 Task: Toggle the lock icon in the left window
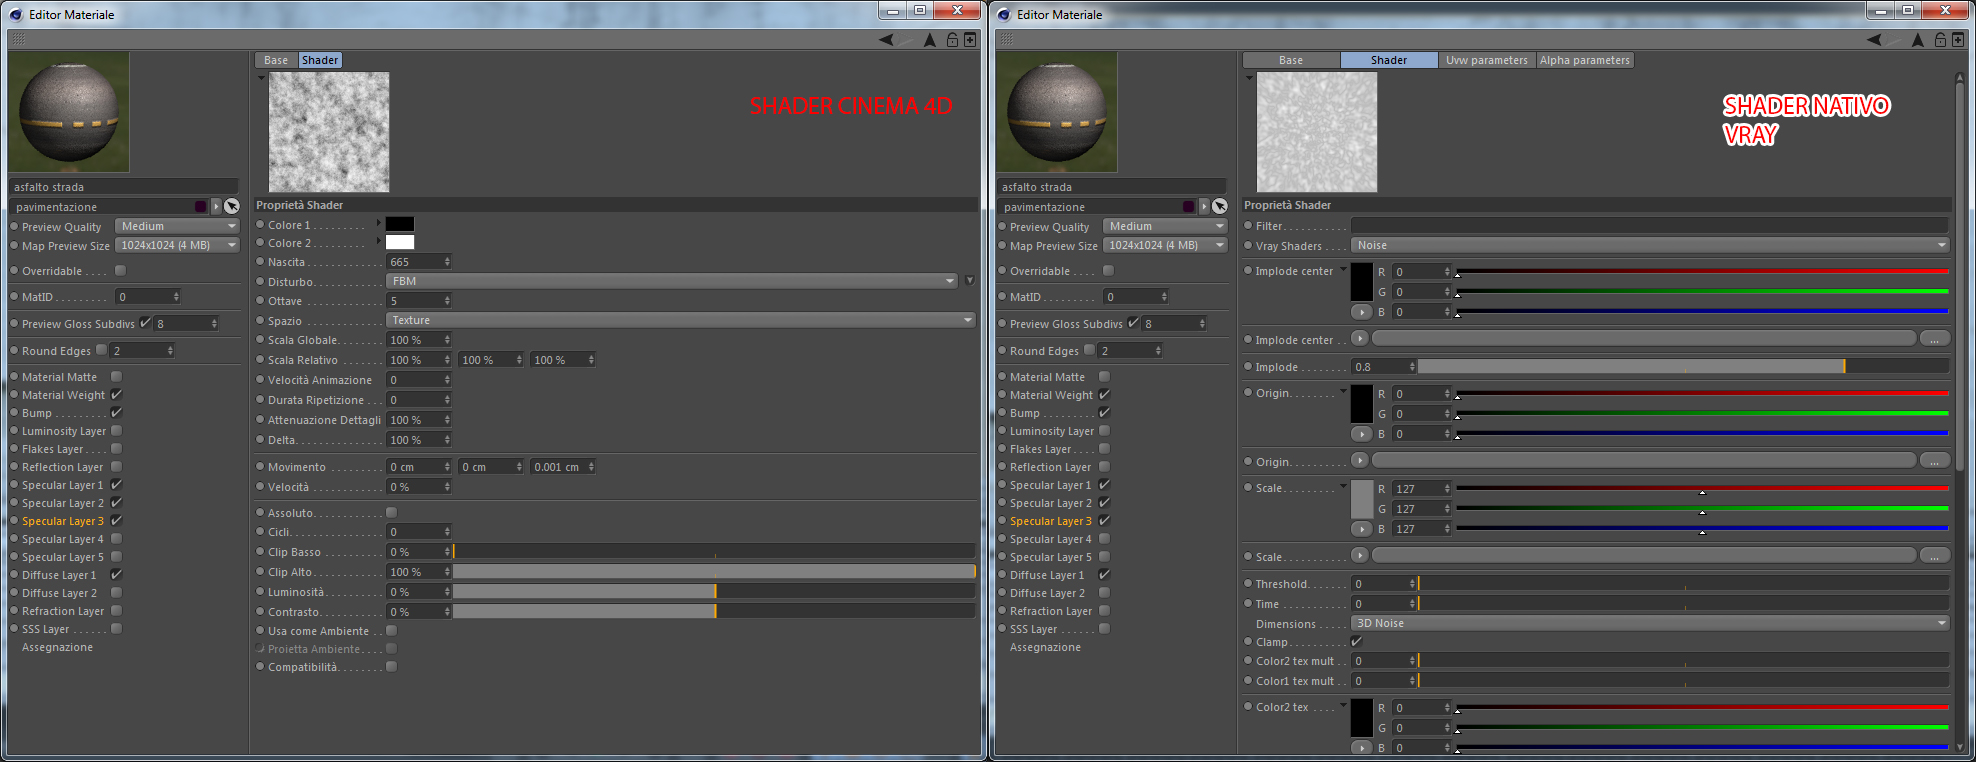[953, 40]
